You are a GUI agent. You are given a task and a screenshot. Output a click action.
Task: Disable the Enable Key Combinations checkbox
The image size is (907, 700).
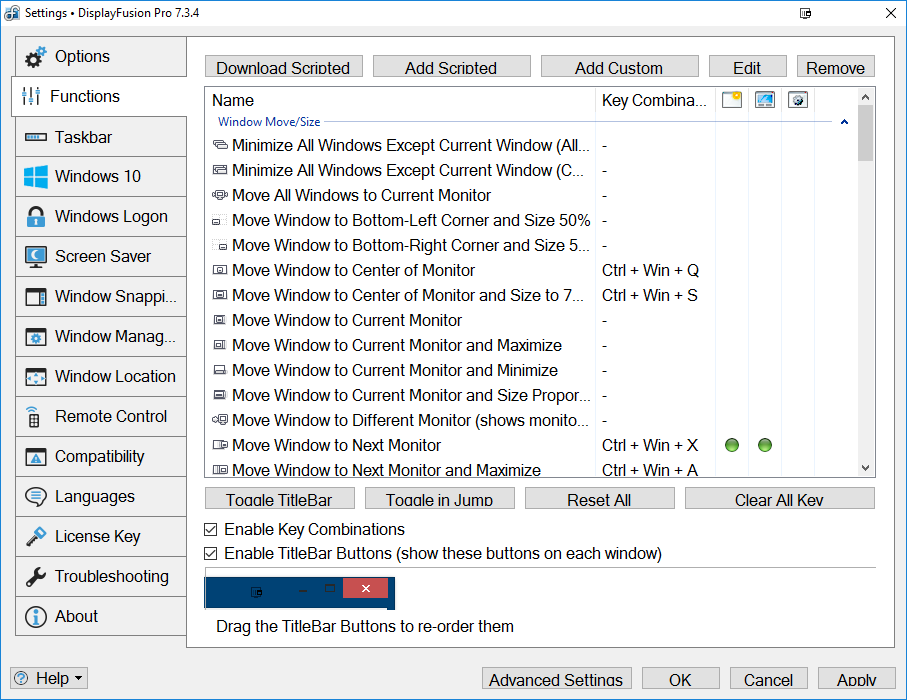211,529
